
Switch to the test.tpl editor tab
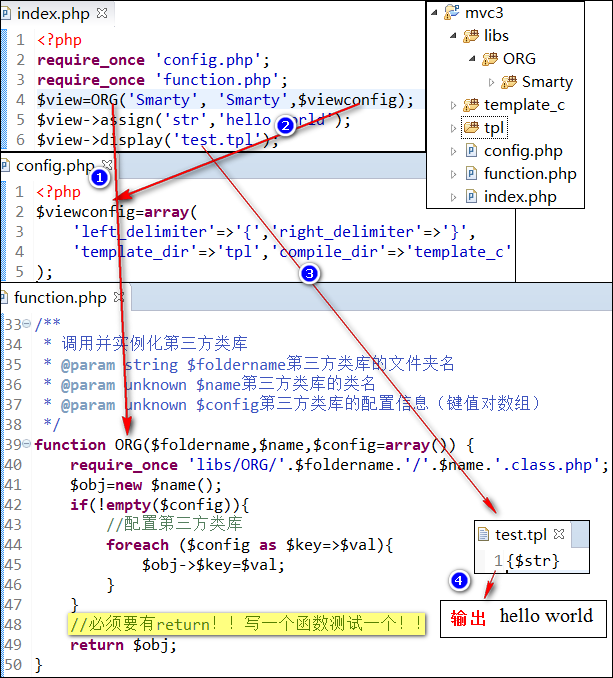tap(520, 535)
